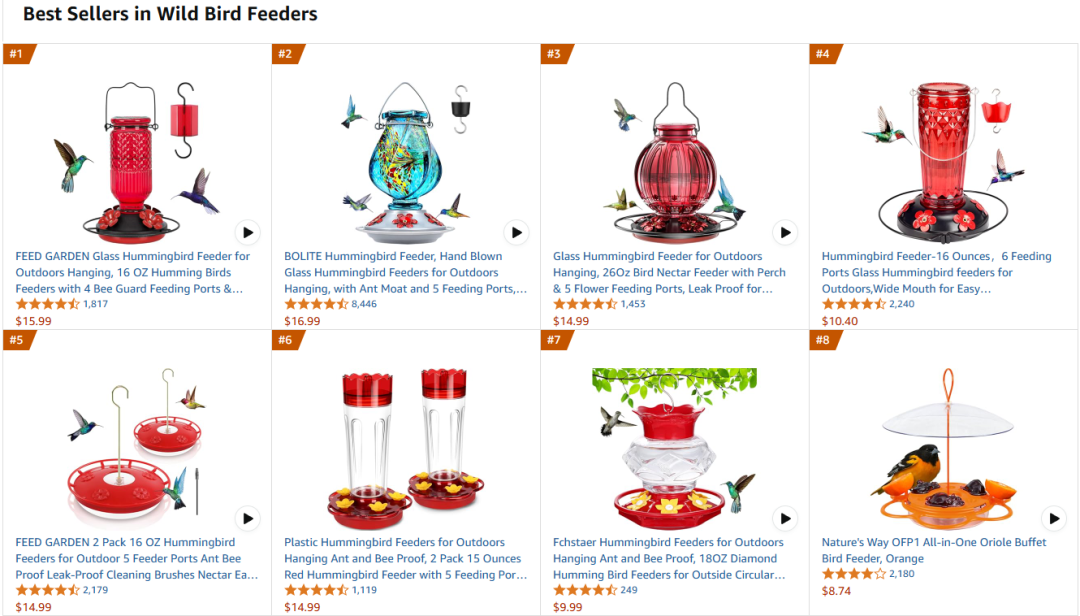Image resolution: width=1080 pixels, height=616 pixels.
Task: Play video for #5 FEED GARDEN 2 Pack
Action: point(248,518)
